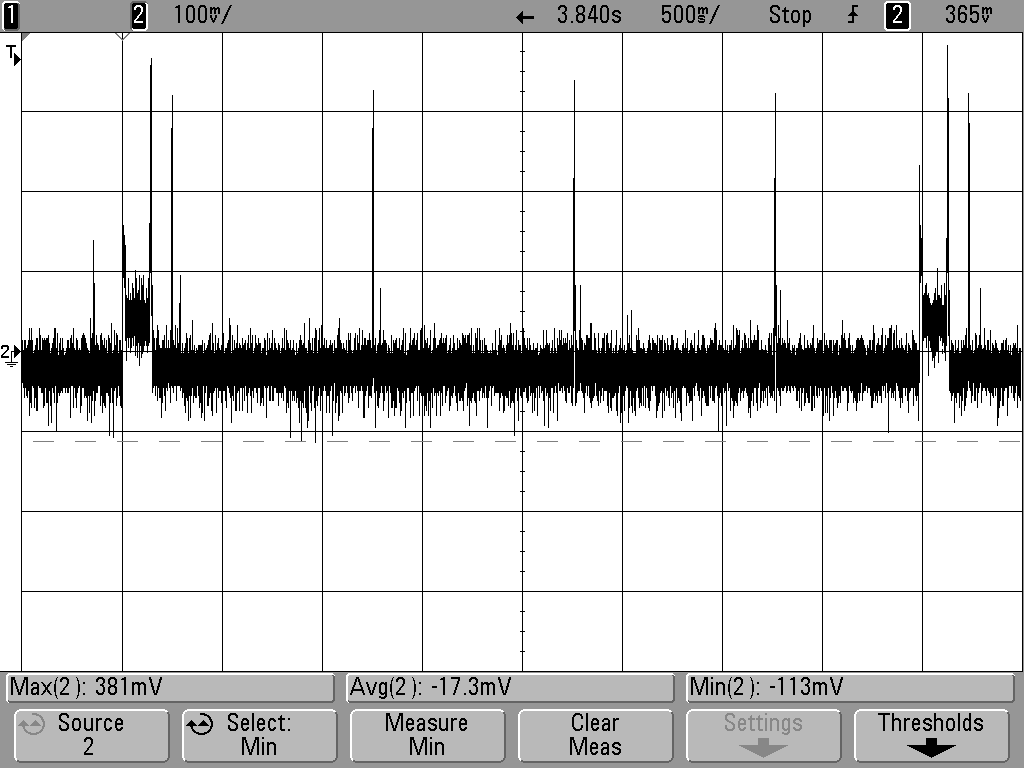Click the trigger source 2 badge
The height and width of the screenshot is (768, 1024).
(897, 15)
